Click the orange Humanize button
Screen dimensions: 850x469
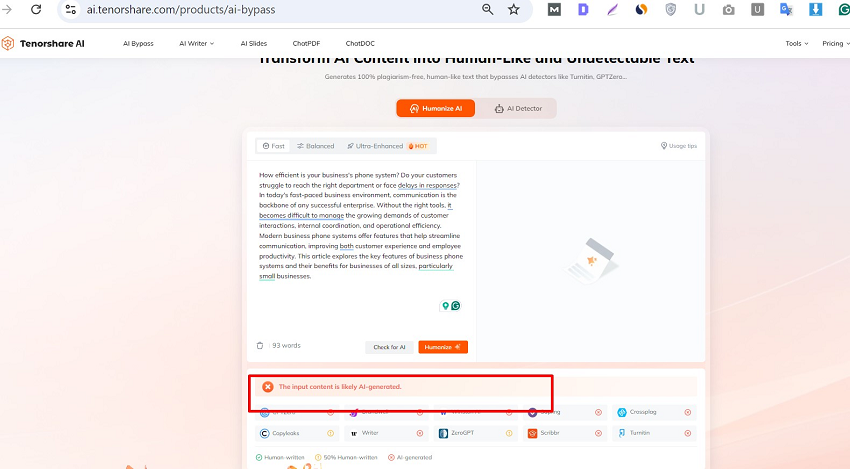click(x=443, y=347)
